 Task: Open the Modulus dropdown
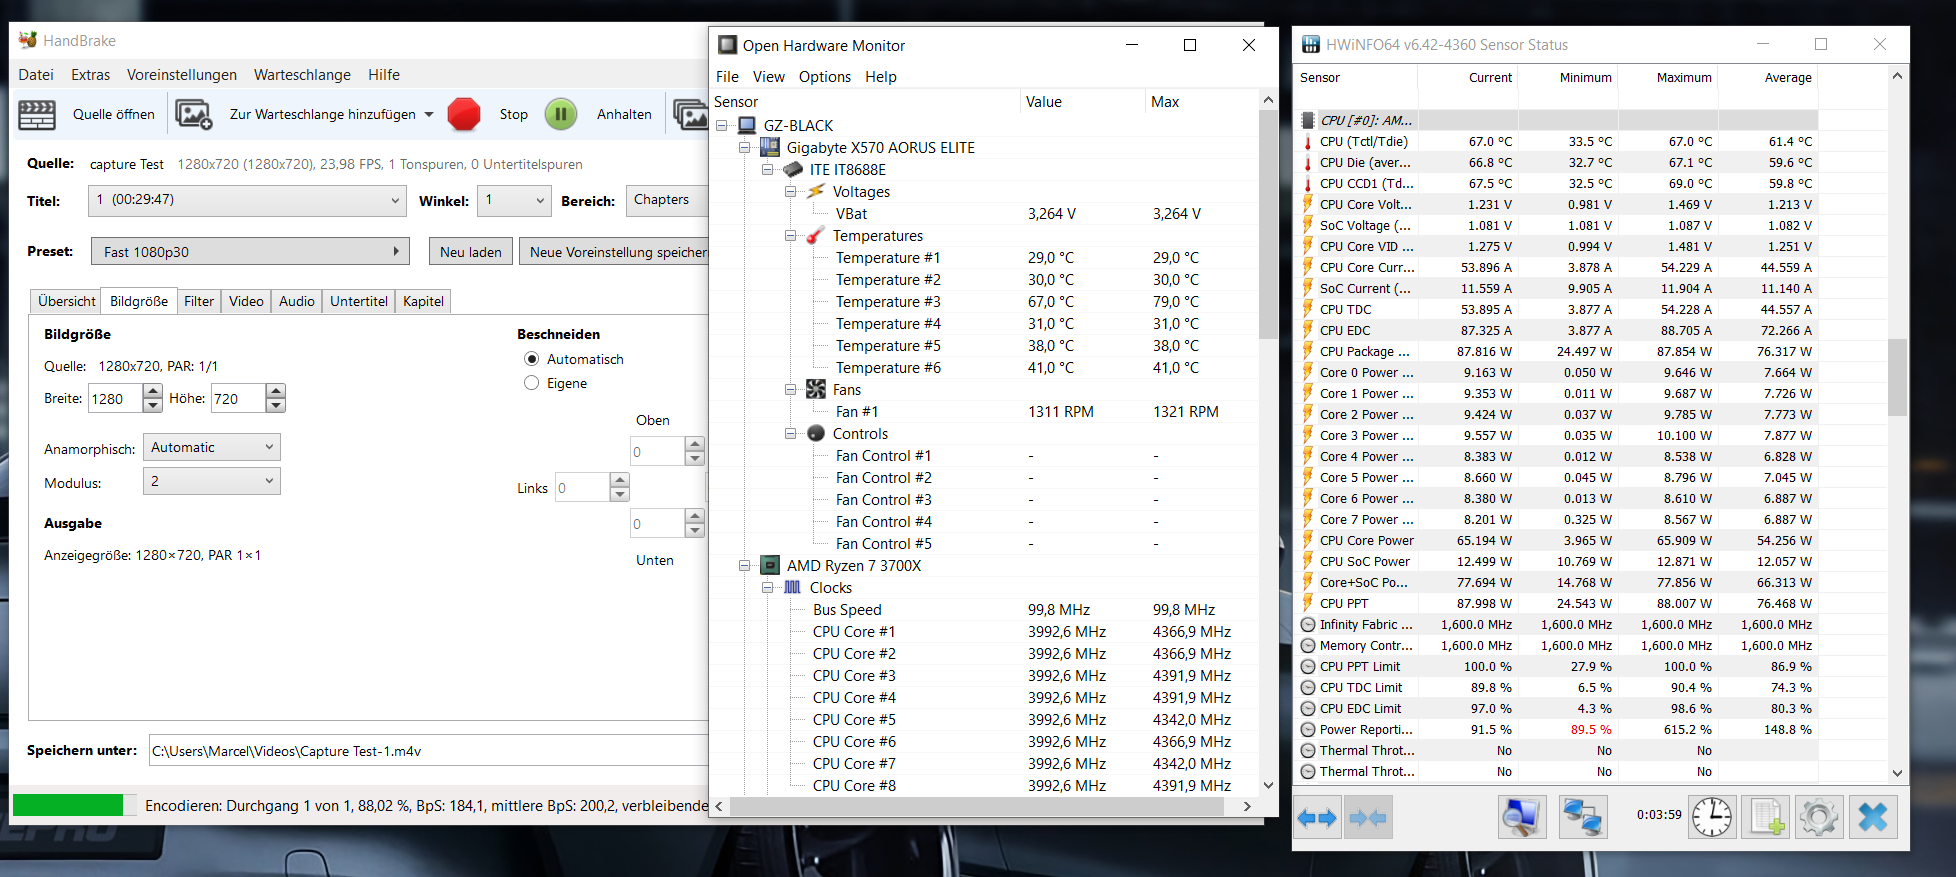click(x=212, y=481)
